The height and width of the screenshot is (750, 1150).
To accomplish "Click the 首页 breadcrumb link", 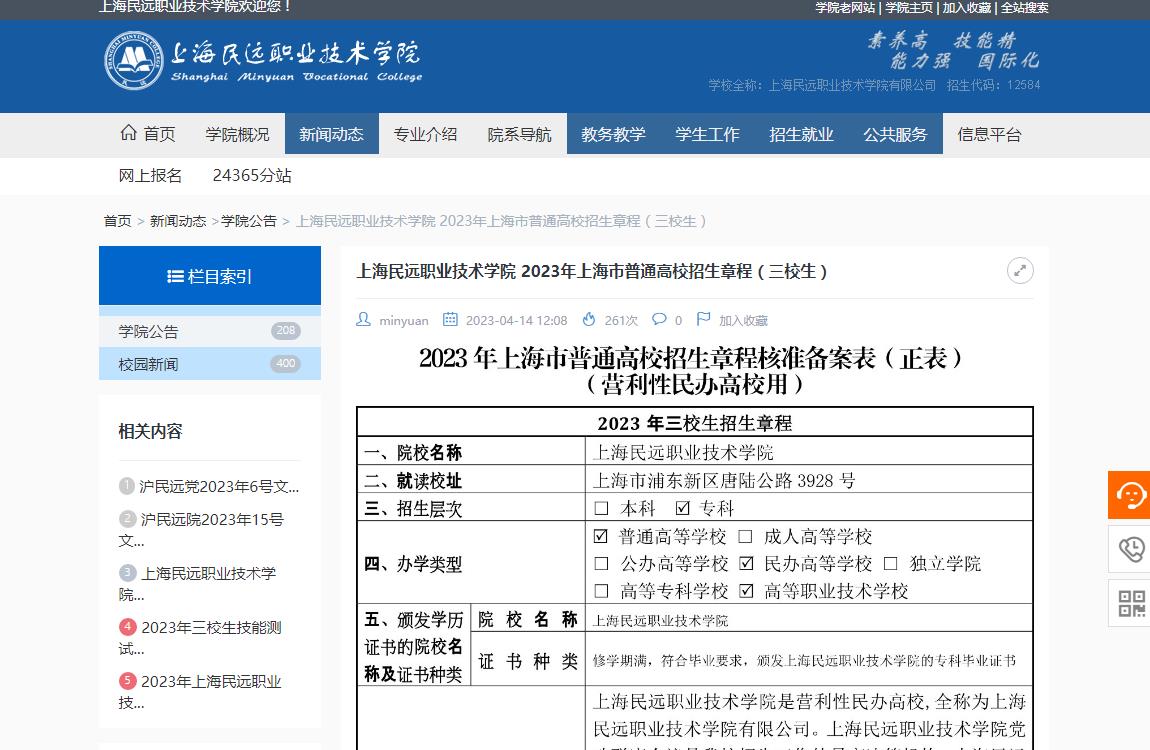I will pyautogui.click(x=117, y=221).
